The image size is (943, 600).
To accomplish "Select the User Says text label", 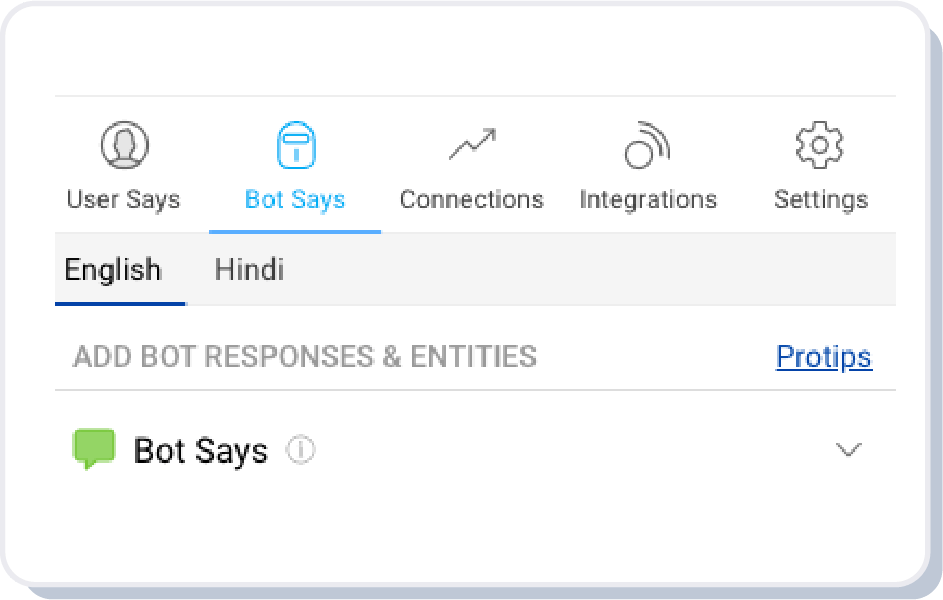I will [x=123, y=199].
